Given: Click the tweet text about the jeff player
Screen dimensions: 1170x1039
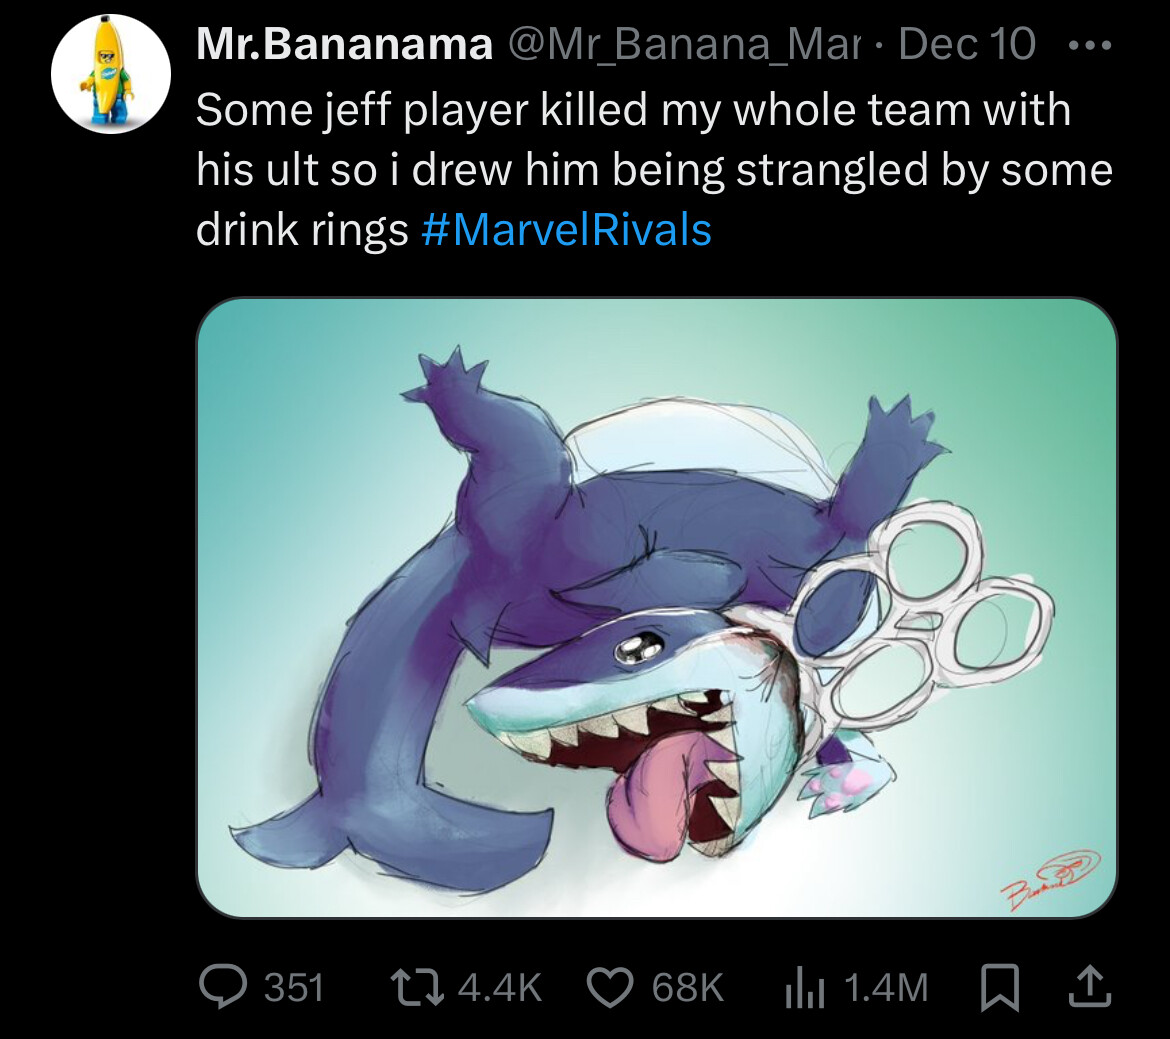Looking at the screenshot, I should coord(654,169).
